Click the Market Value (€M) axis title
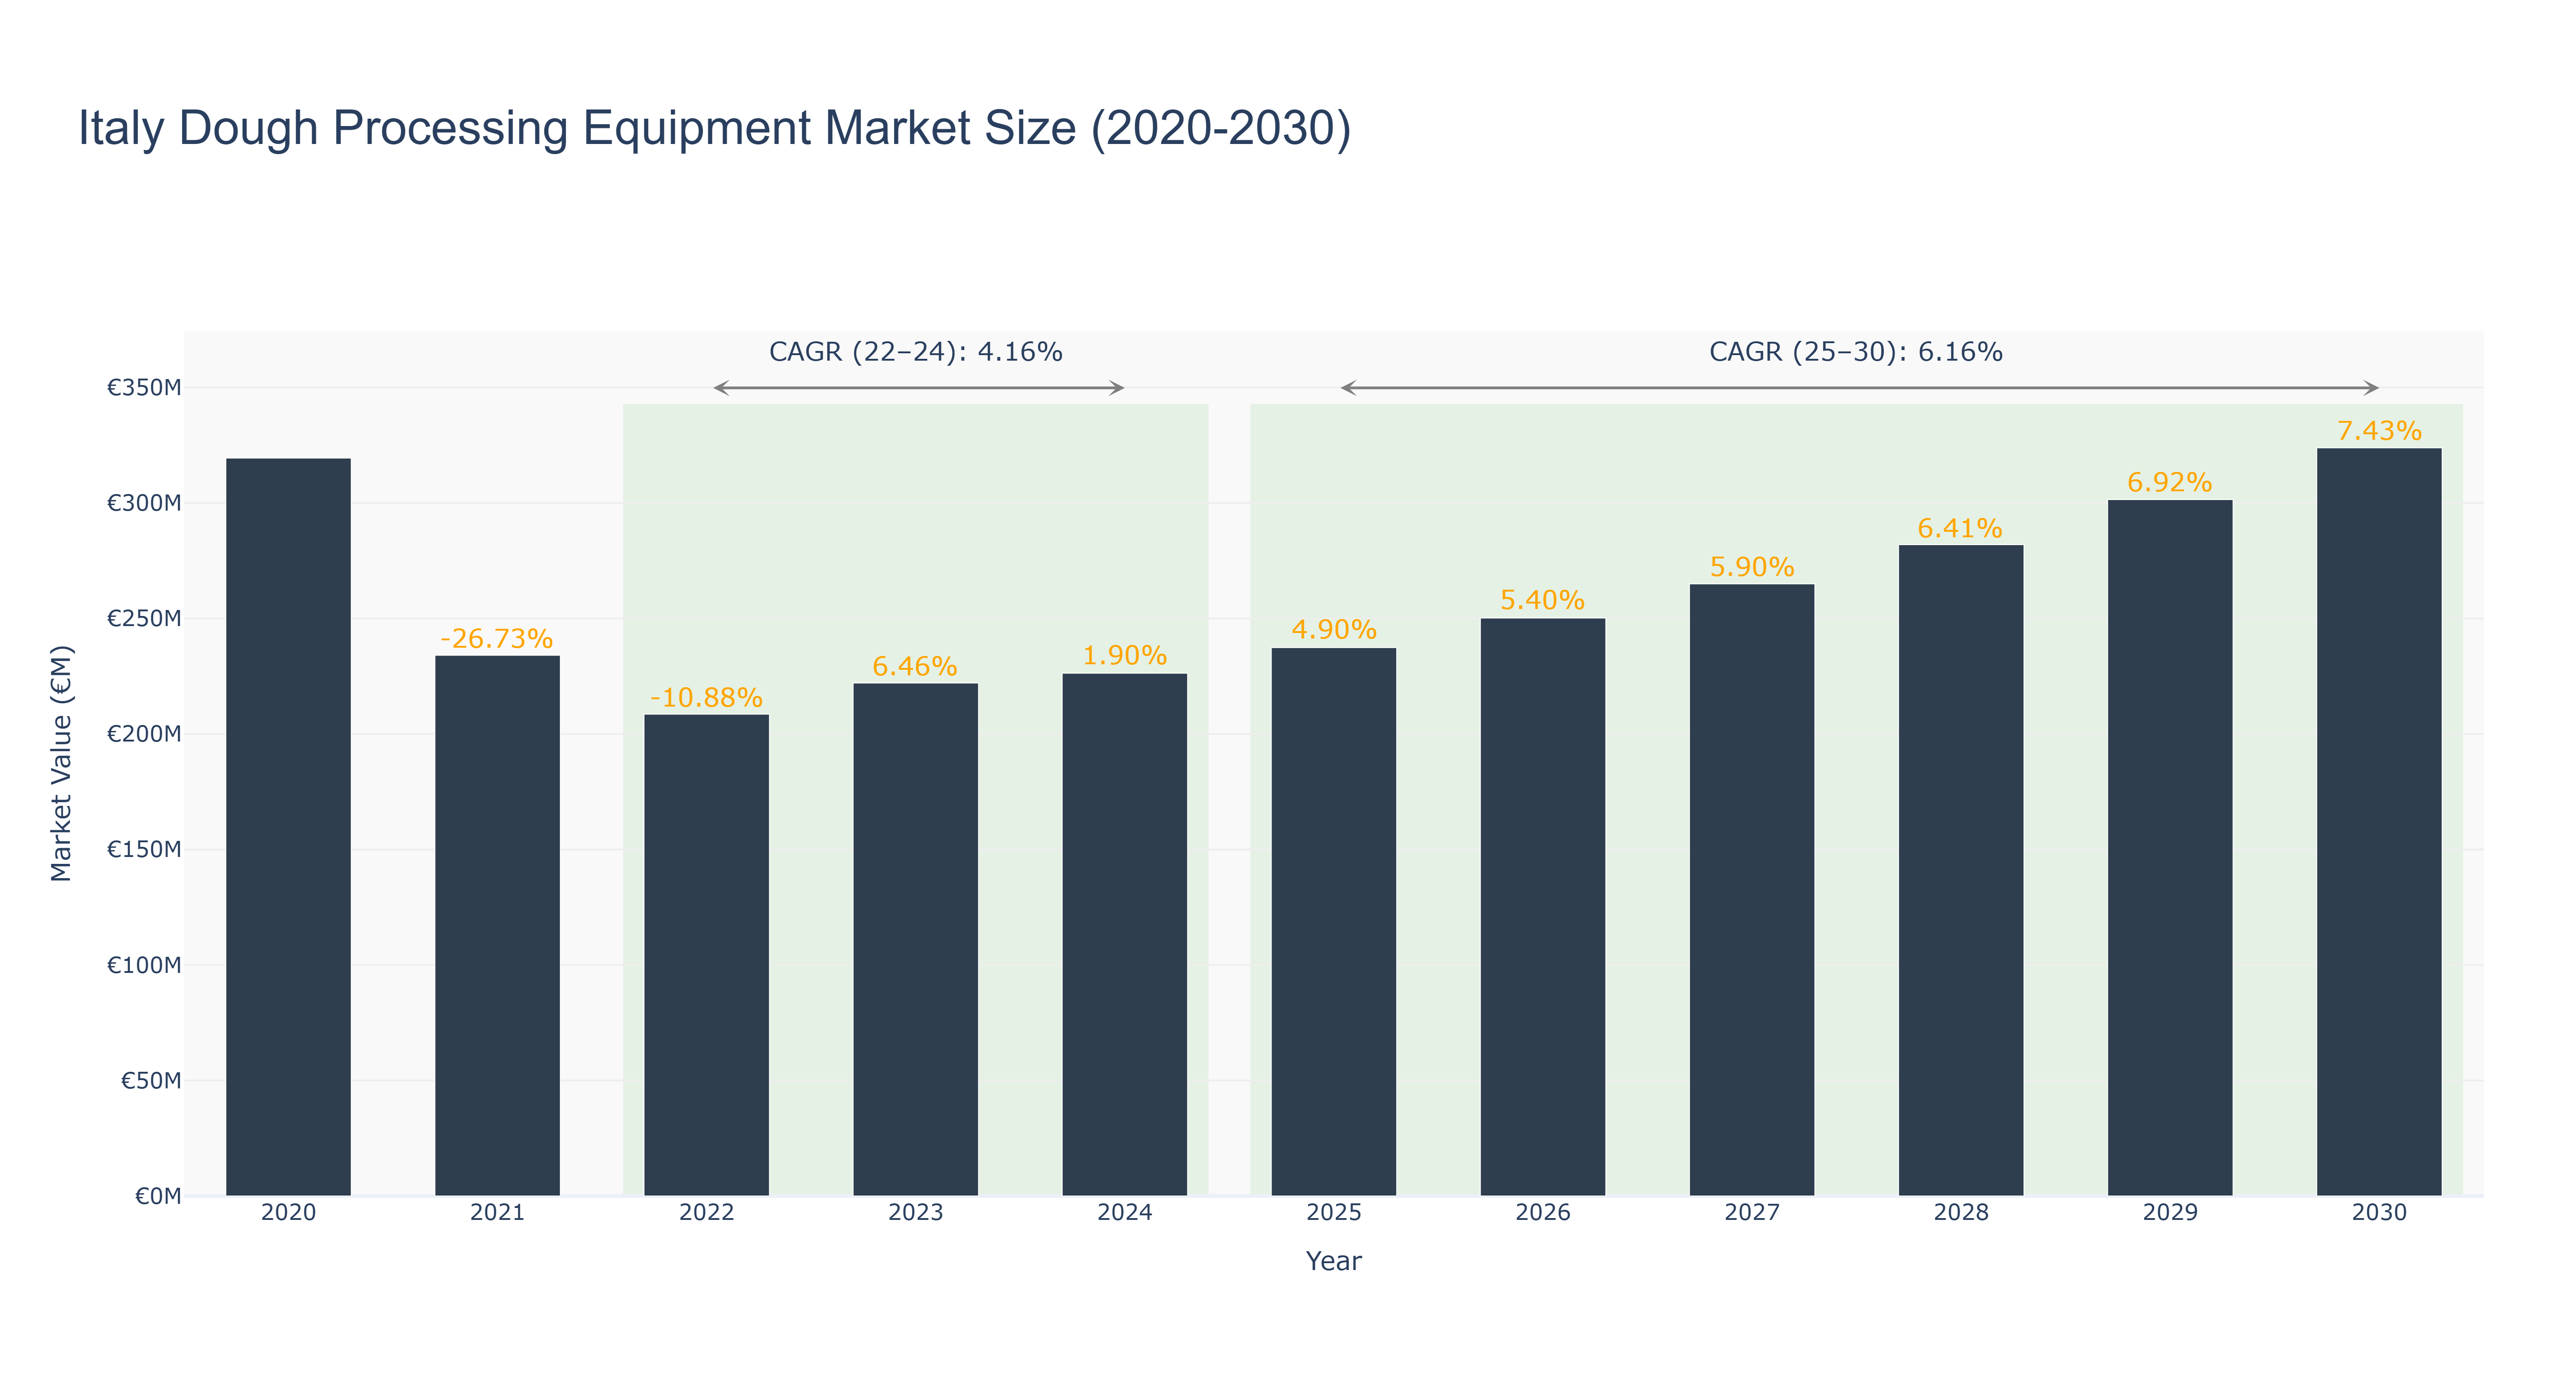The image size is (2576, 1380). (62, 763)
